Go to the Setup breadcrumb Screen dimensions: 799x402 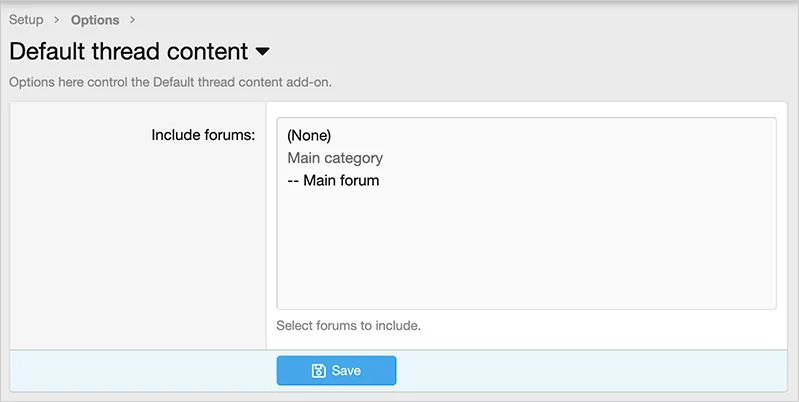pyautogui.click(x=26, y=19)
